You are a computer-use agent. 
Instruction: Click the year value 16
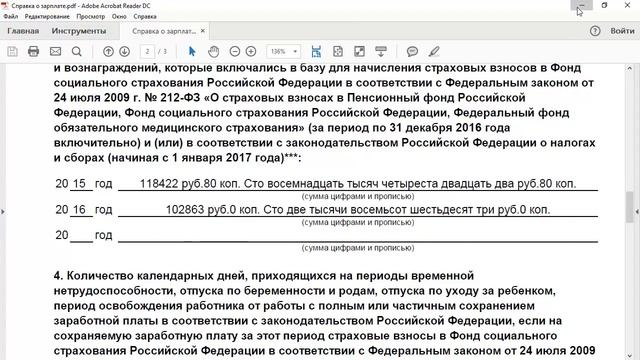(x=79, y=210)
